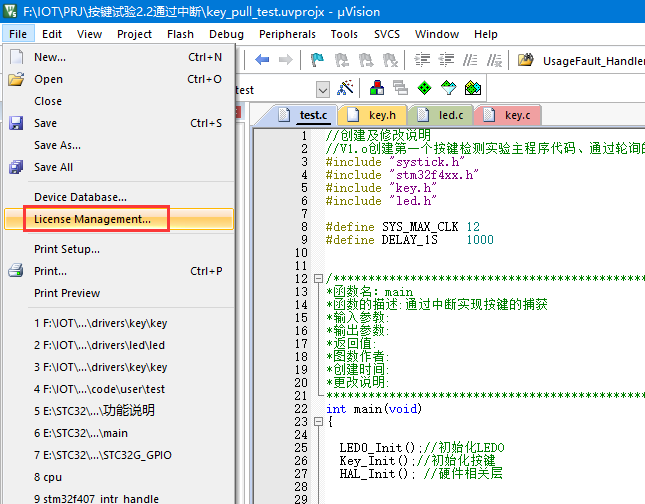Click the Select Software Packs icon
Screen dimensions: 645x504
coord(449,89)
